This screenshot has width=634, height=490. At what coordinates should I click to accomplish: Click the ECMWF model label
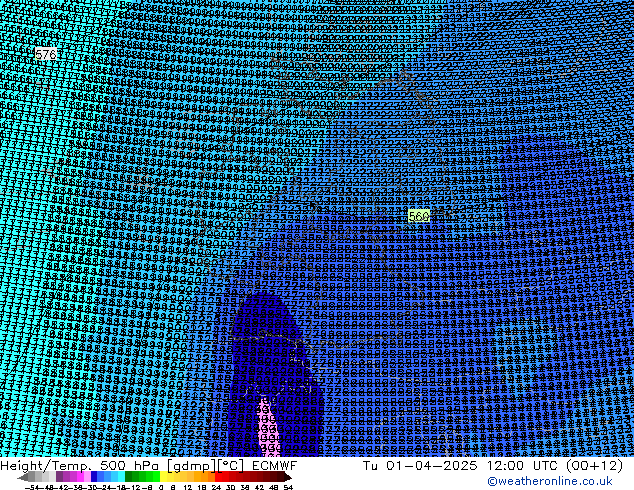pyautogui.click(x=275, y=465)
